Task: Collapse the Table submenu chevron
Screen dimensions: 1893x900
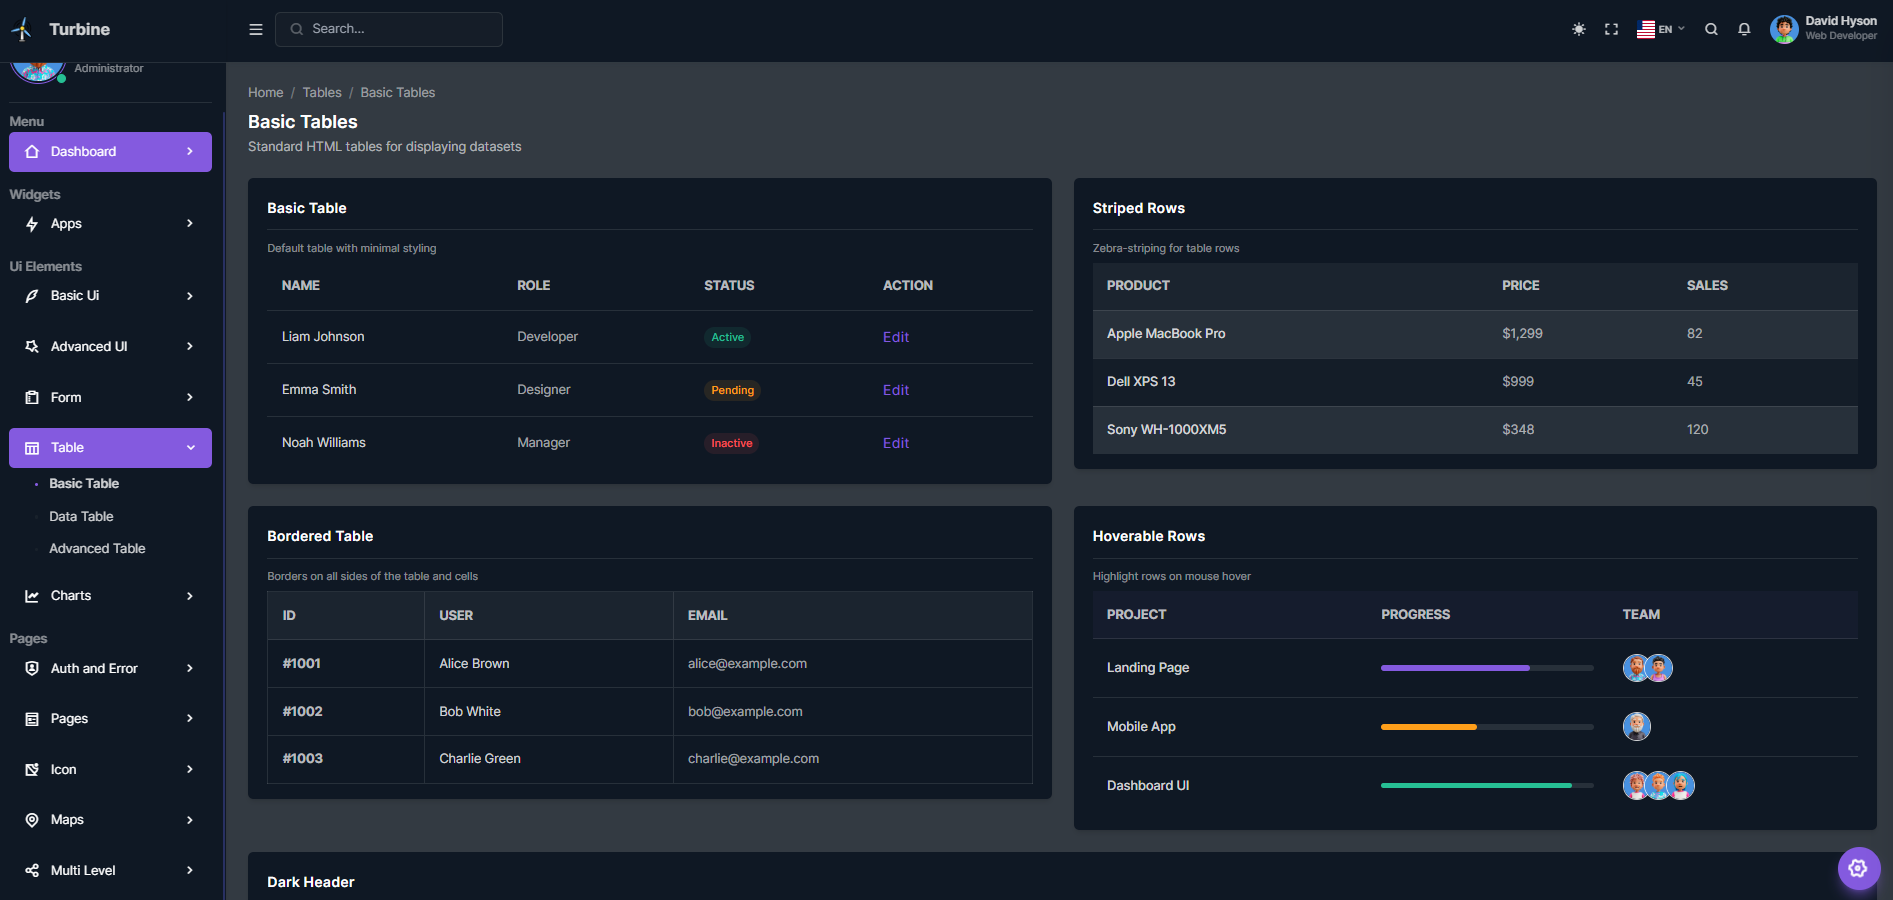Action: (x=191, y=447)
